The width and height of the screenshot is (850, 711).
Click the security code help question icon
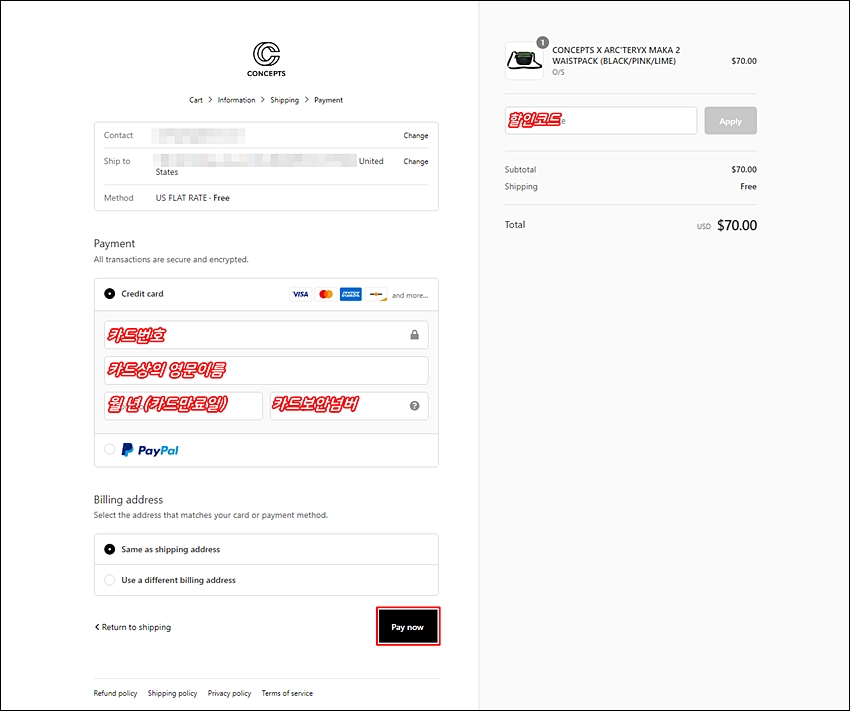[x=415, y=406]
